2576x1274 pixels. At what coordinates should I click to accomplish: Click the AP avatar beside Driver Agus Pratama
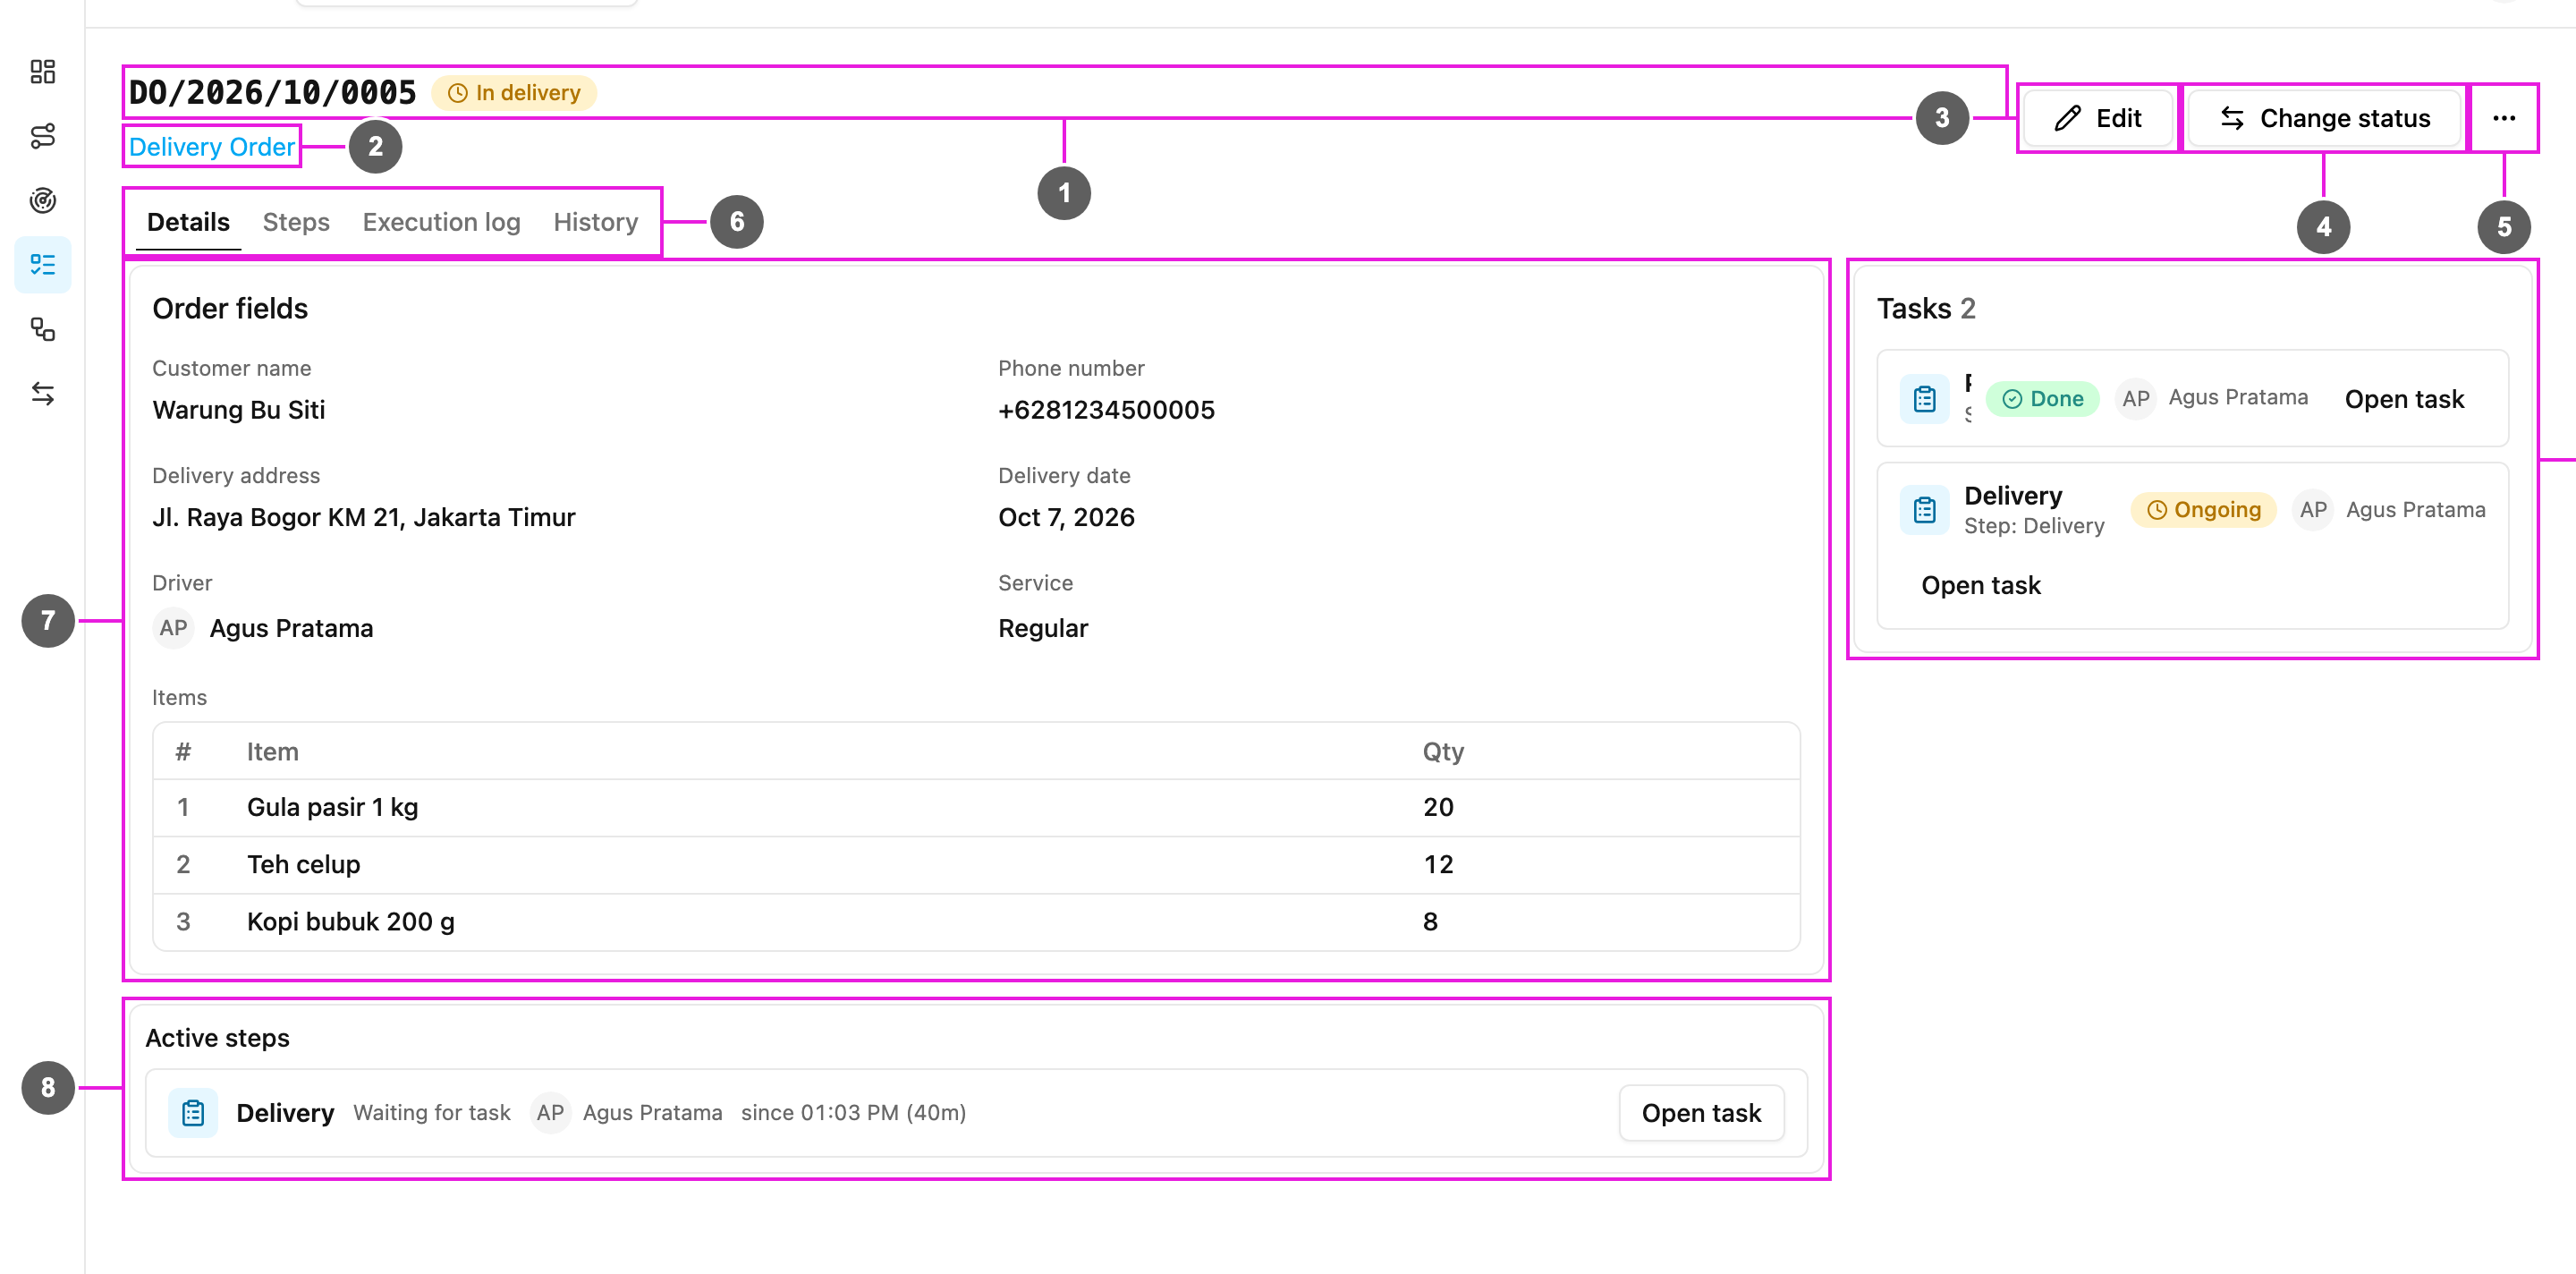click(x=173, y=628)
